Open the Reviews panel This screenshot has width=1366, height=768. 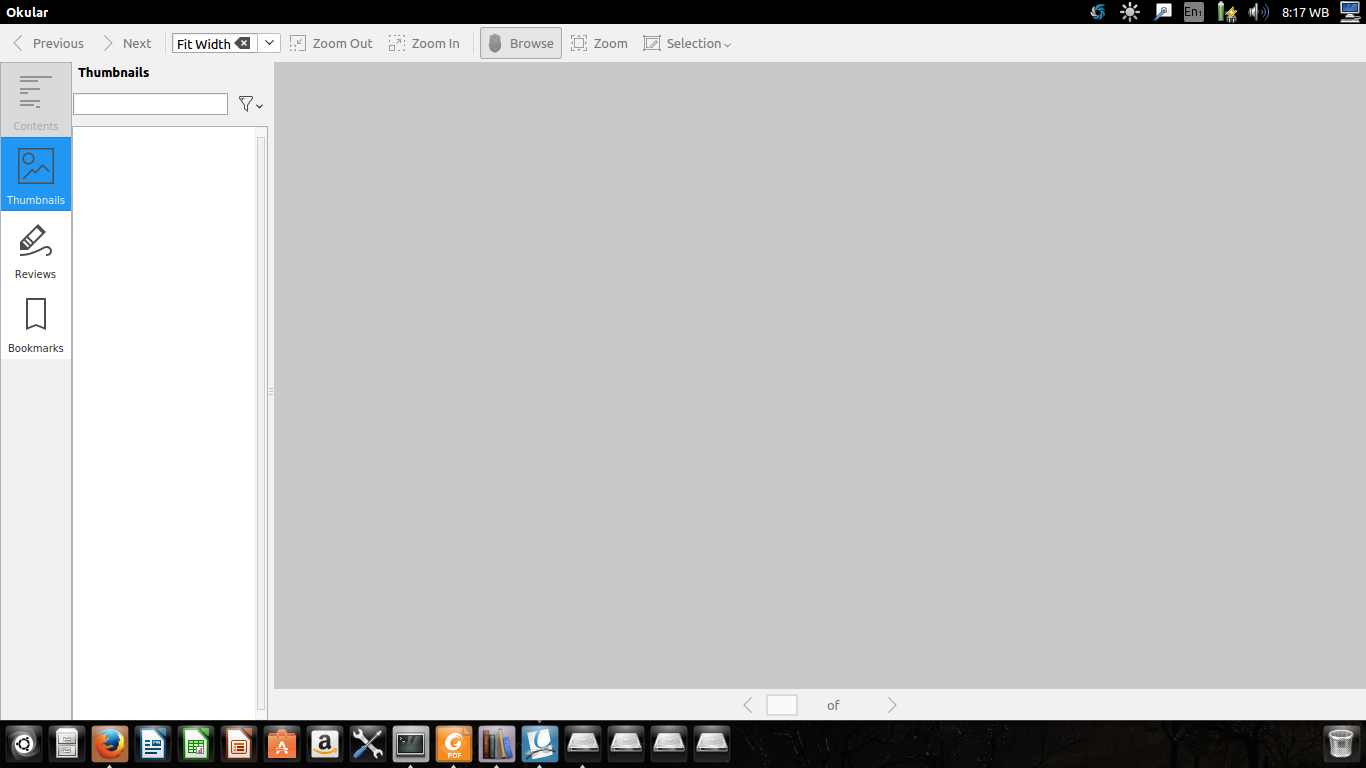(35, 247)
